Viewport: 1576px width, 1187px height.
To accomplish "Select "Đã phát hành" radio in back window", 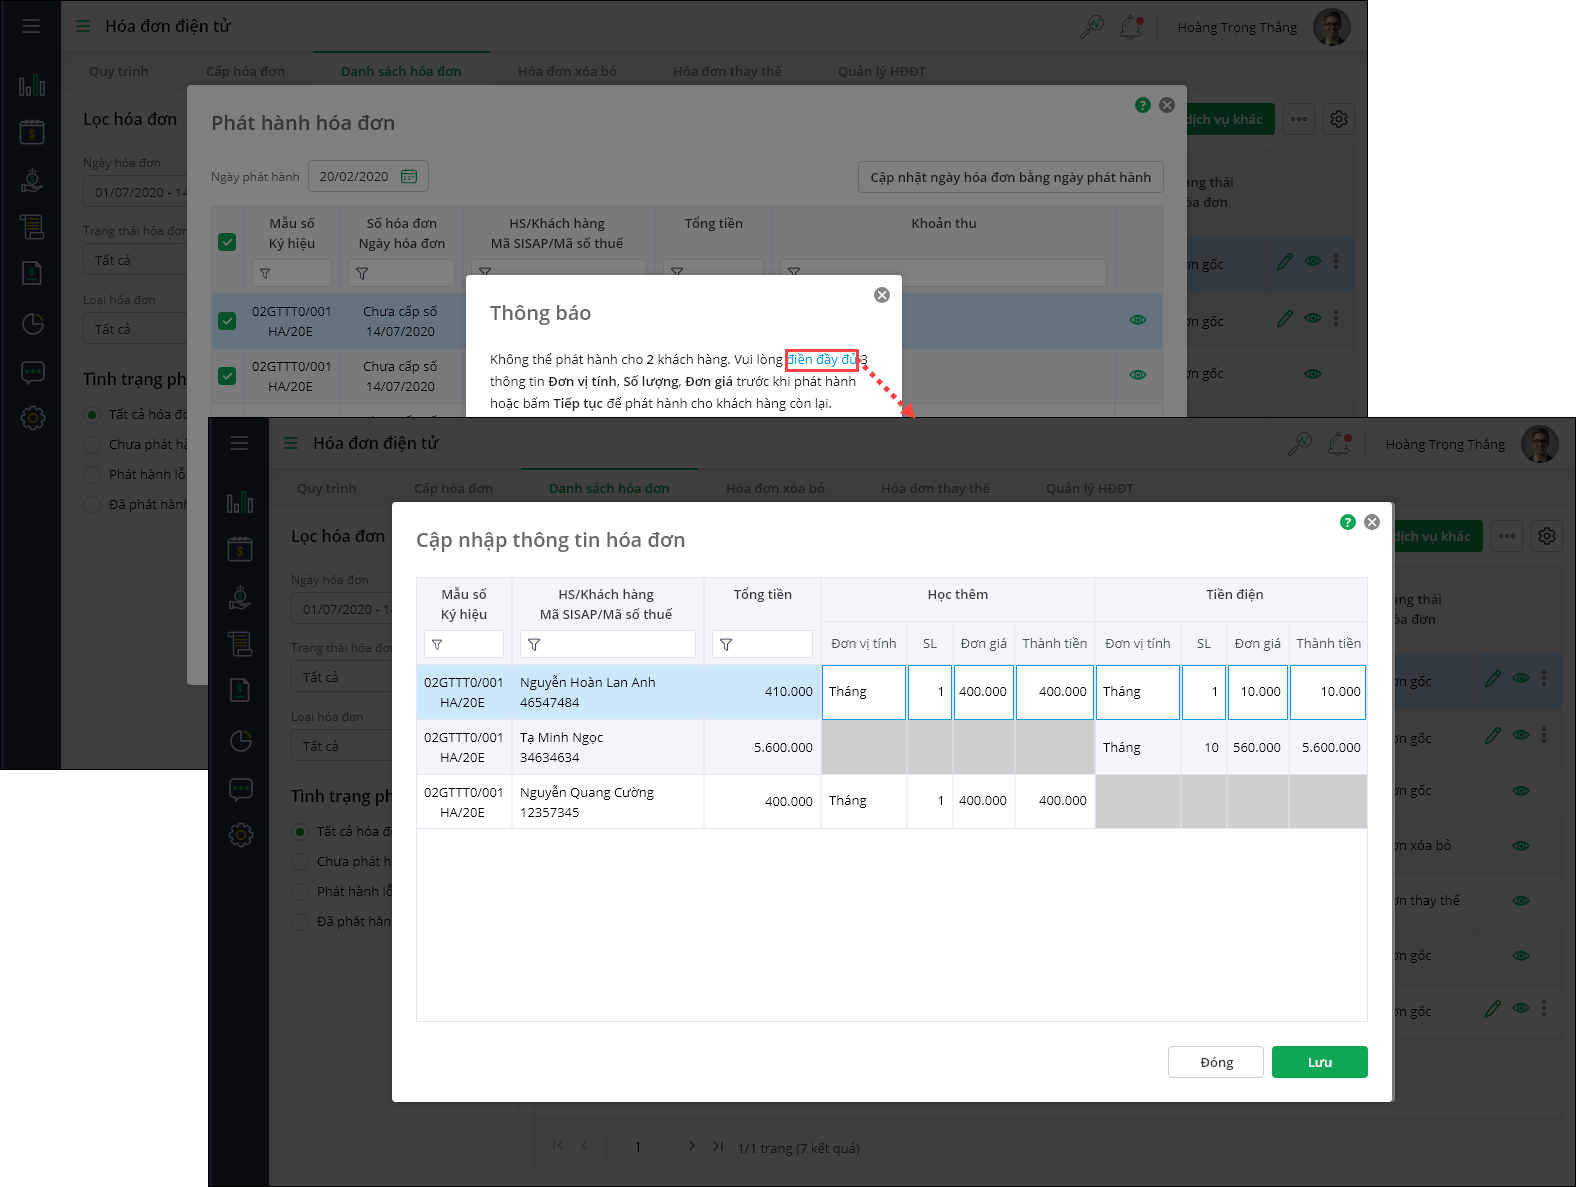I will tap(92, 504).
